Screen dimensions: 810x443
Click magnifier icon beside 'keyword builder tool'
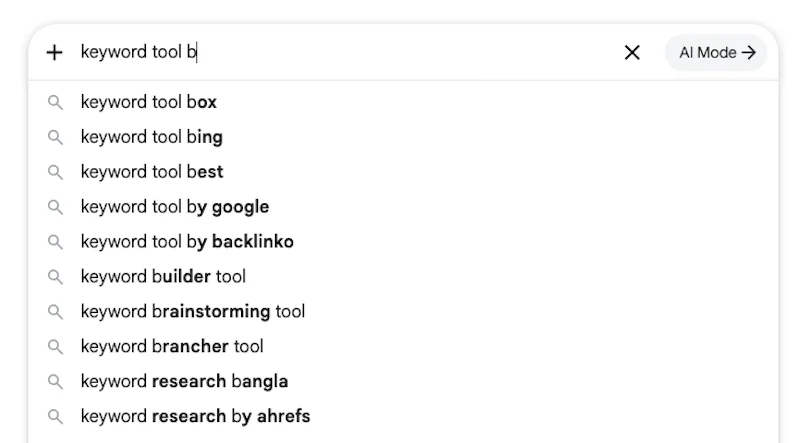pyautogui.click(x=55, y=277)
